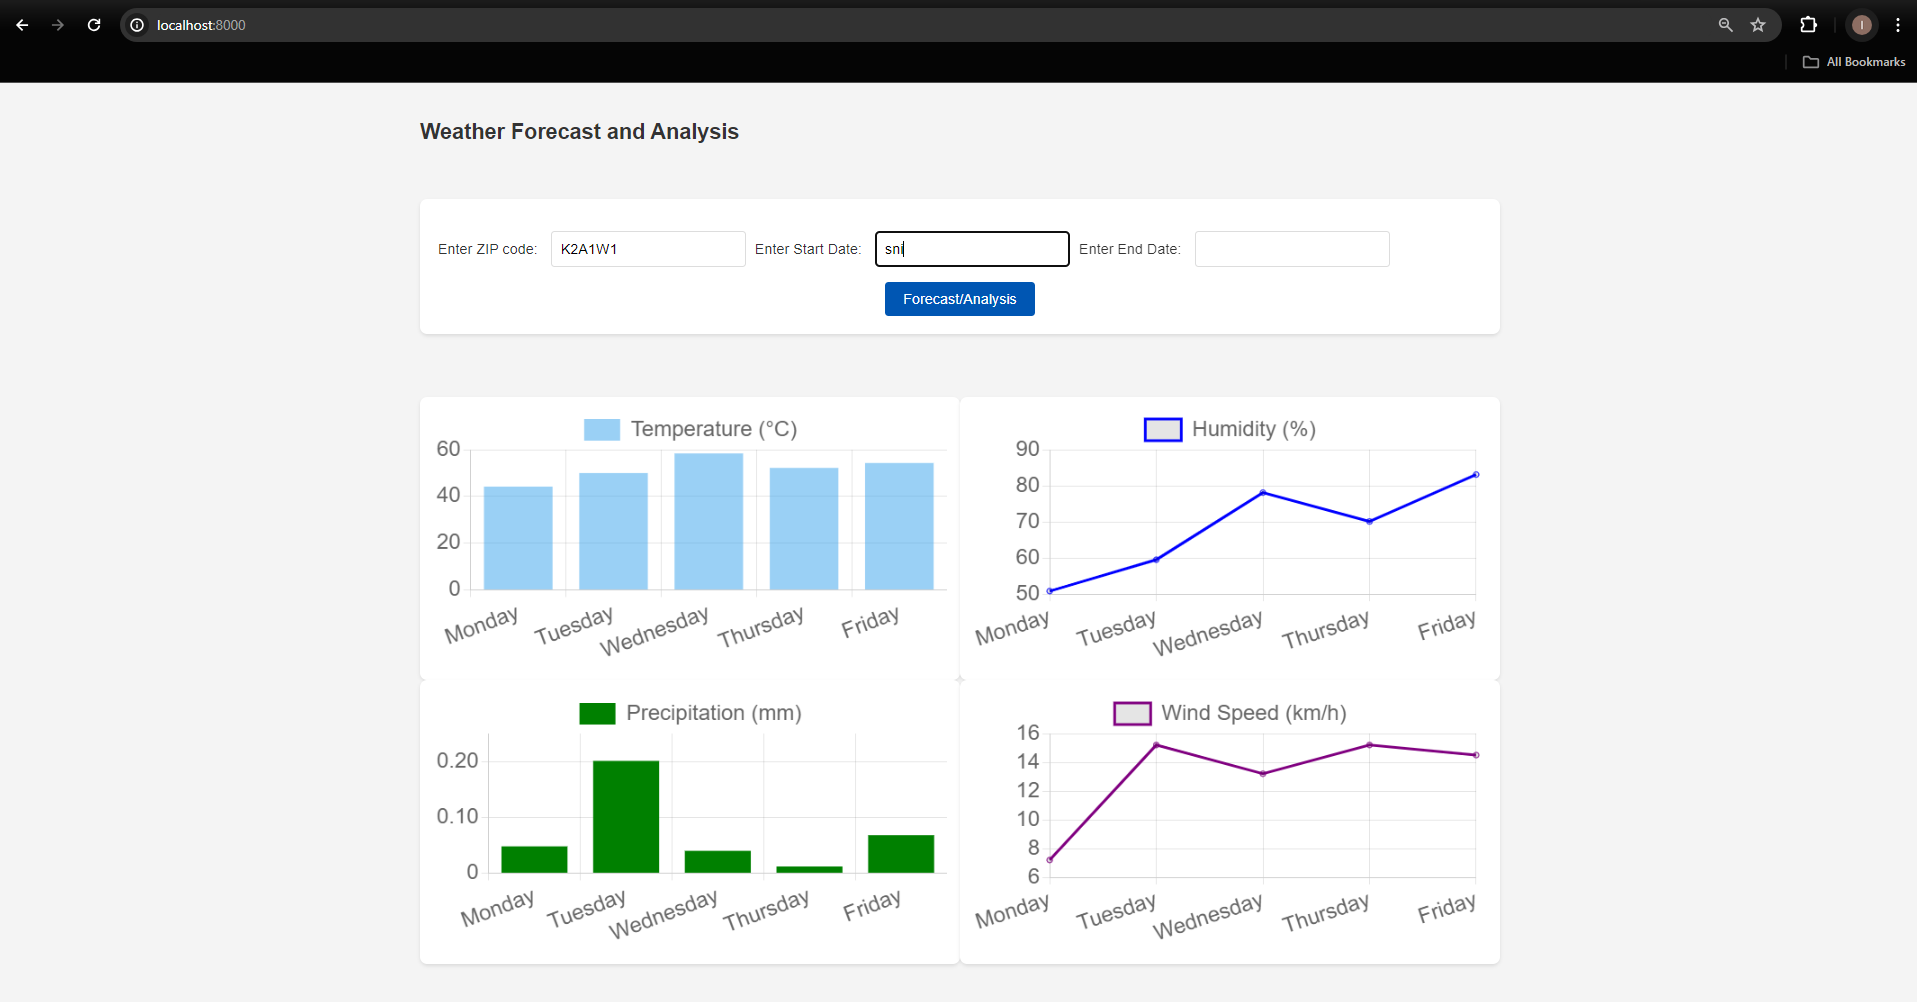This screenshot has height=1002, width=1917.
Task: Click the Enter Start Date label
Action: pyautogui.click(x=808, y=249)
